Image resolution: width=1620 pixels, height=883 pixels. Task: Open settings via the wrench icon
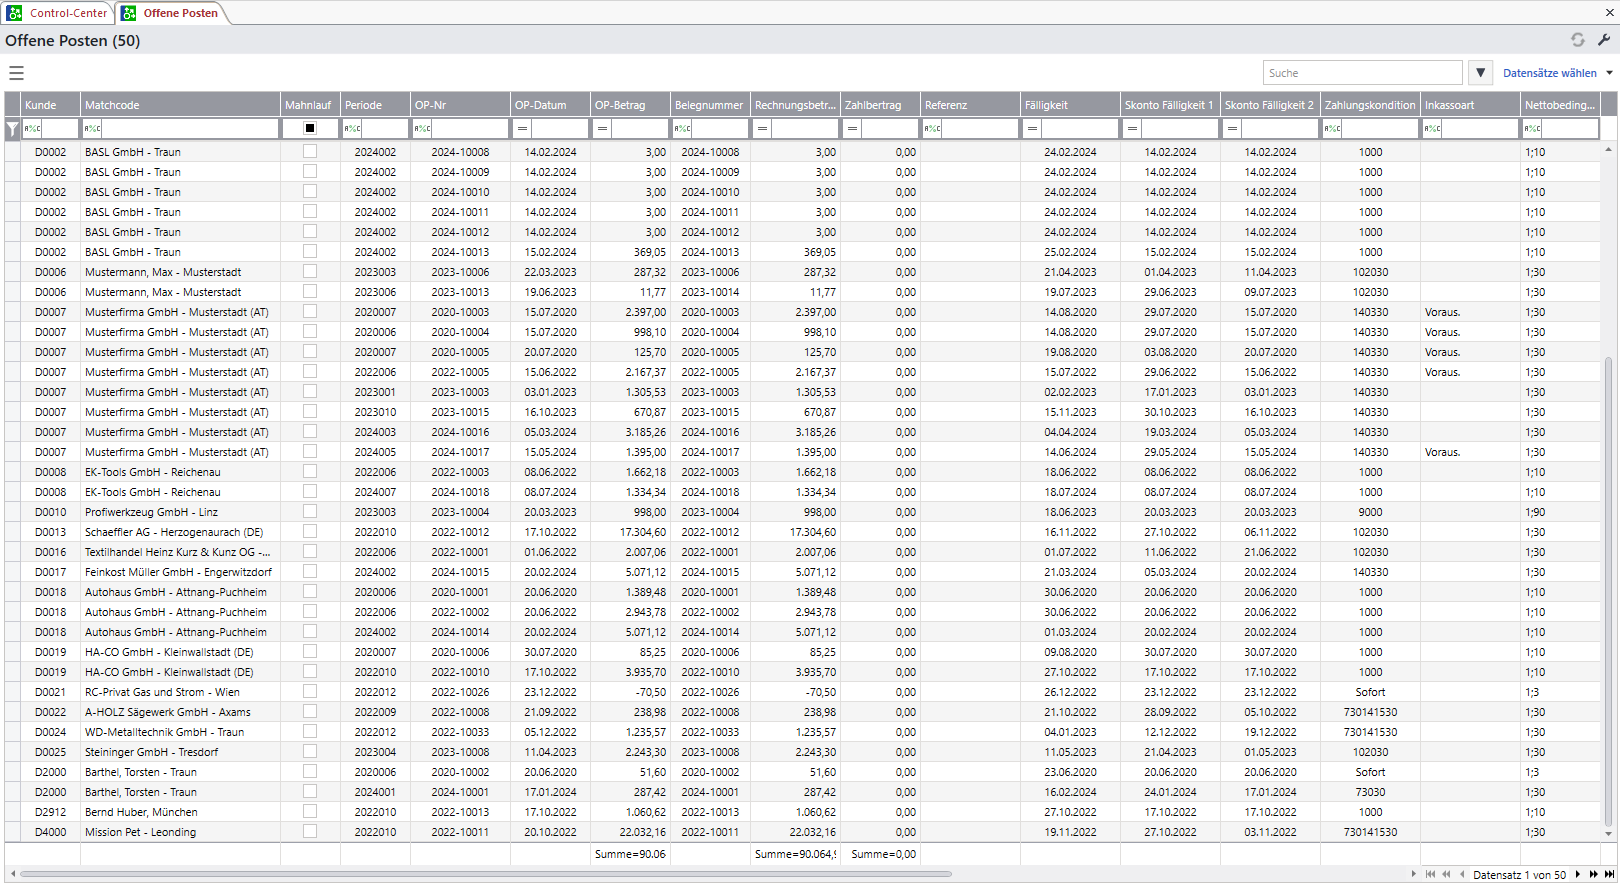pyautogui.click(x=1604, y=40)
